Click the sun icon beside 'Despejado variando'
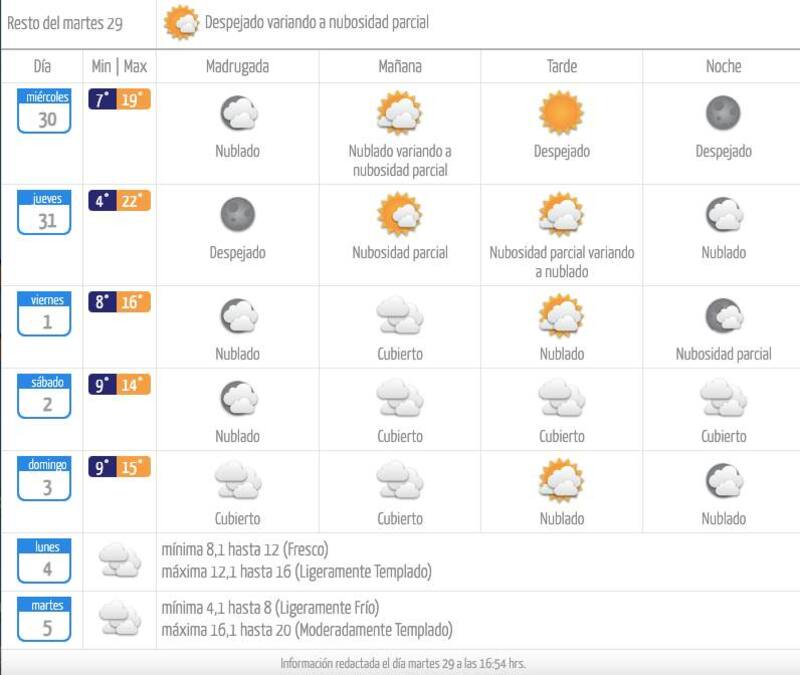 [x=182, y=22]
